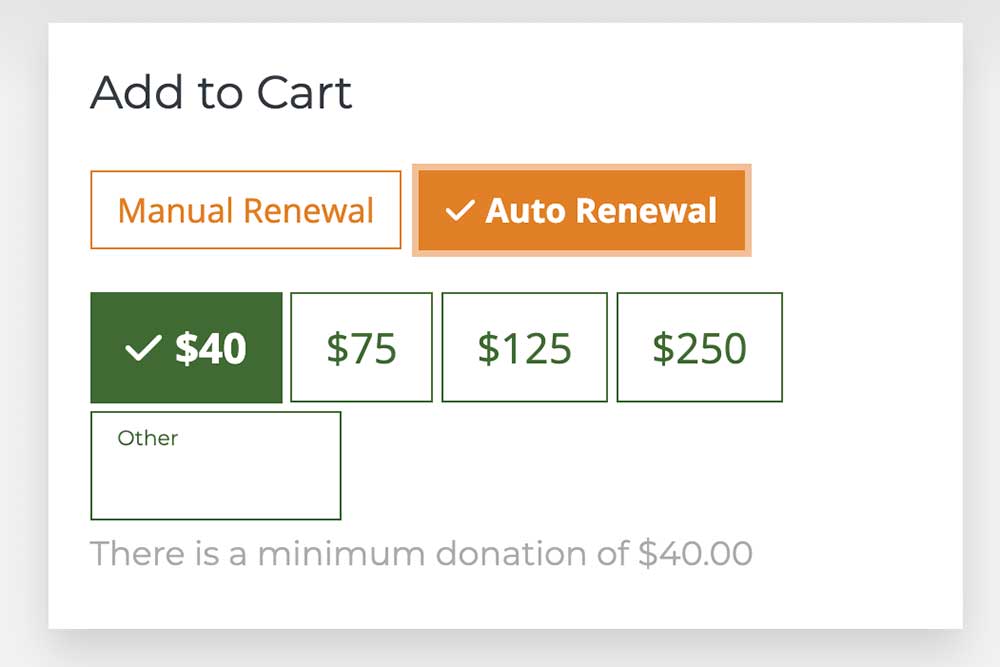The height and width of the screenshot is (667, 1000).
Task: Pick the $125 donation amount
Action: click(524, 347)
